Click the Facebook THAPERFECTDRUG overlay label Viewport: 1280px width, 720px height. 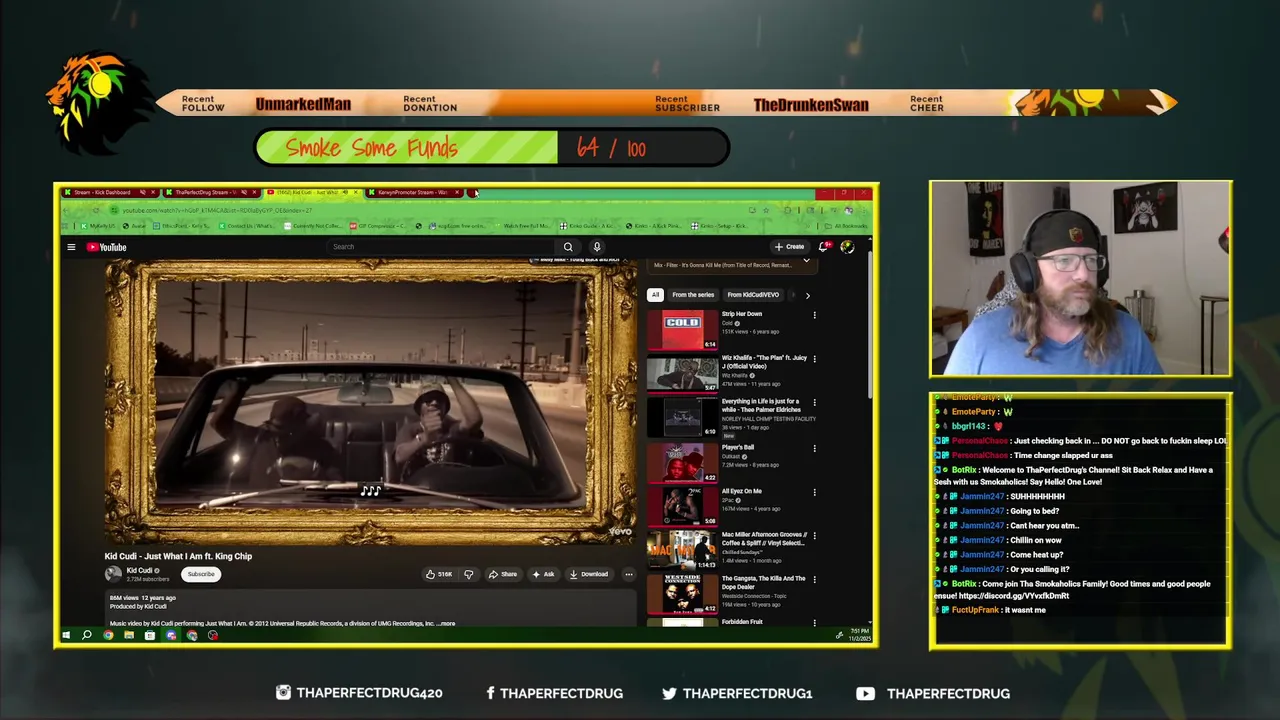(554, 693)
